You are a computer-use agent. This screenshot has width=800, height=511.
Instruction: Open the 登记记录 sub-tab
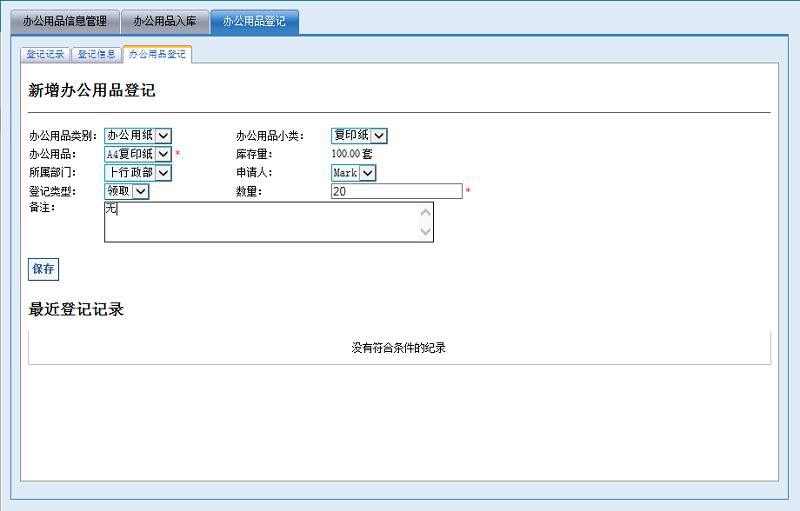click(x=45, y=55)
